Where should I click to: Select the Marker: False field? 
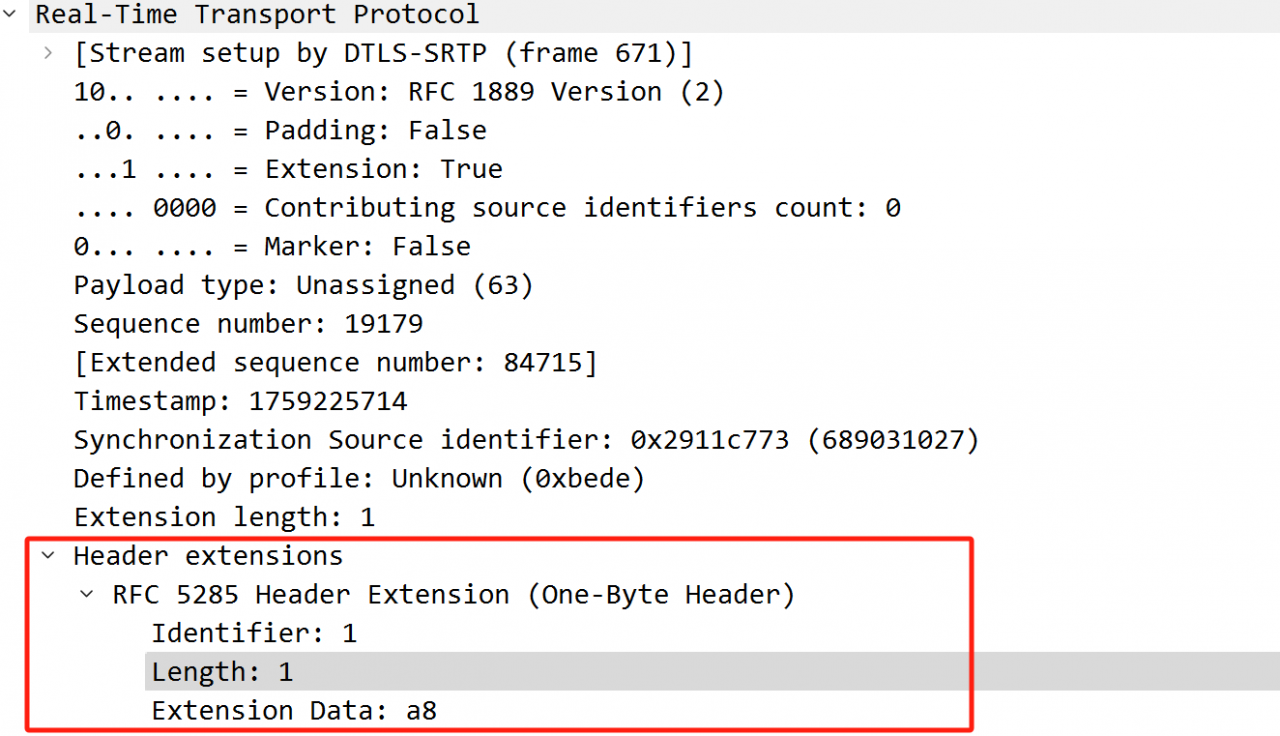tap(271, 246)
